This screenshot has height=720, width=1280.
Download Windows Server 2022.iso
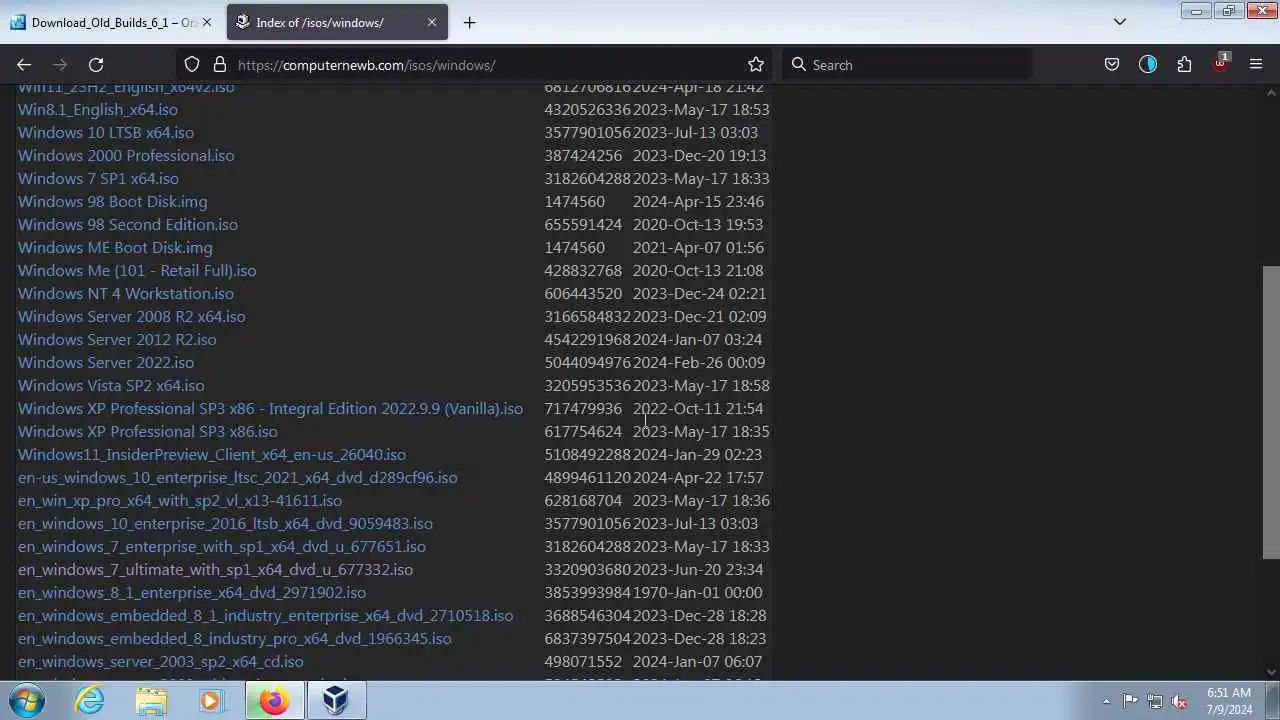(x=106, y=362)
